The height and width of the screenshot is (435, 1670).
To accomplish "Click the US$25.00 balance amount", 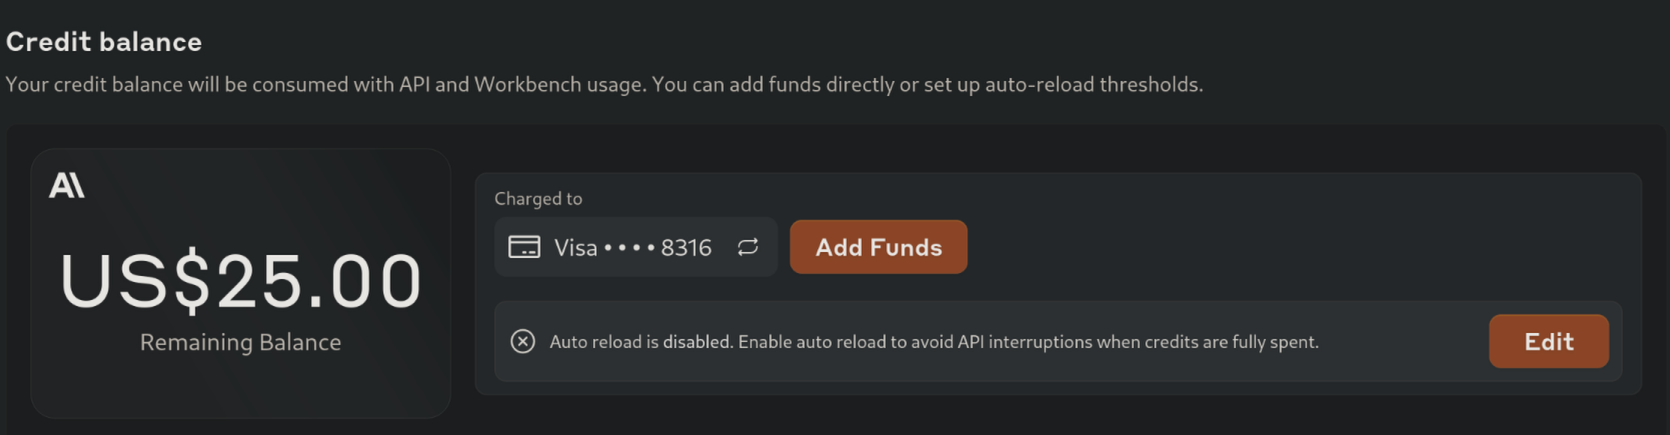I will 240,281.
